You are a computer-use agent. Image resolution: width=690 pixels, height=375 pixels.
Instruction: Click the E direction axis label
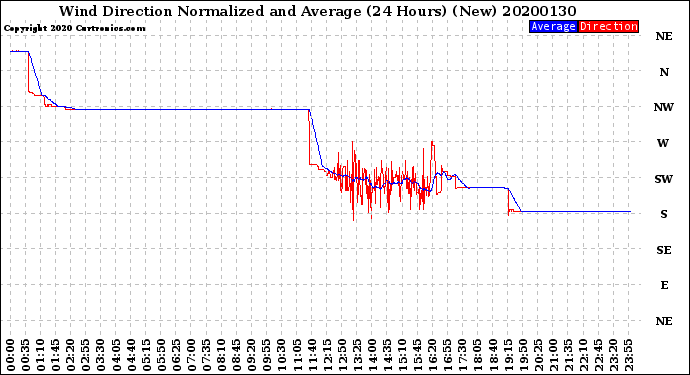point(664,285)
